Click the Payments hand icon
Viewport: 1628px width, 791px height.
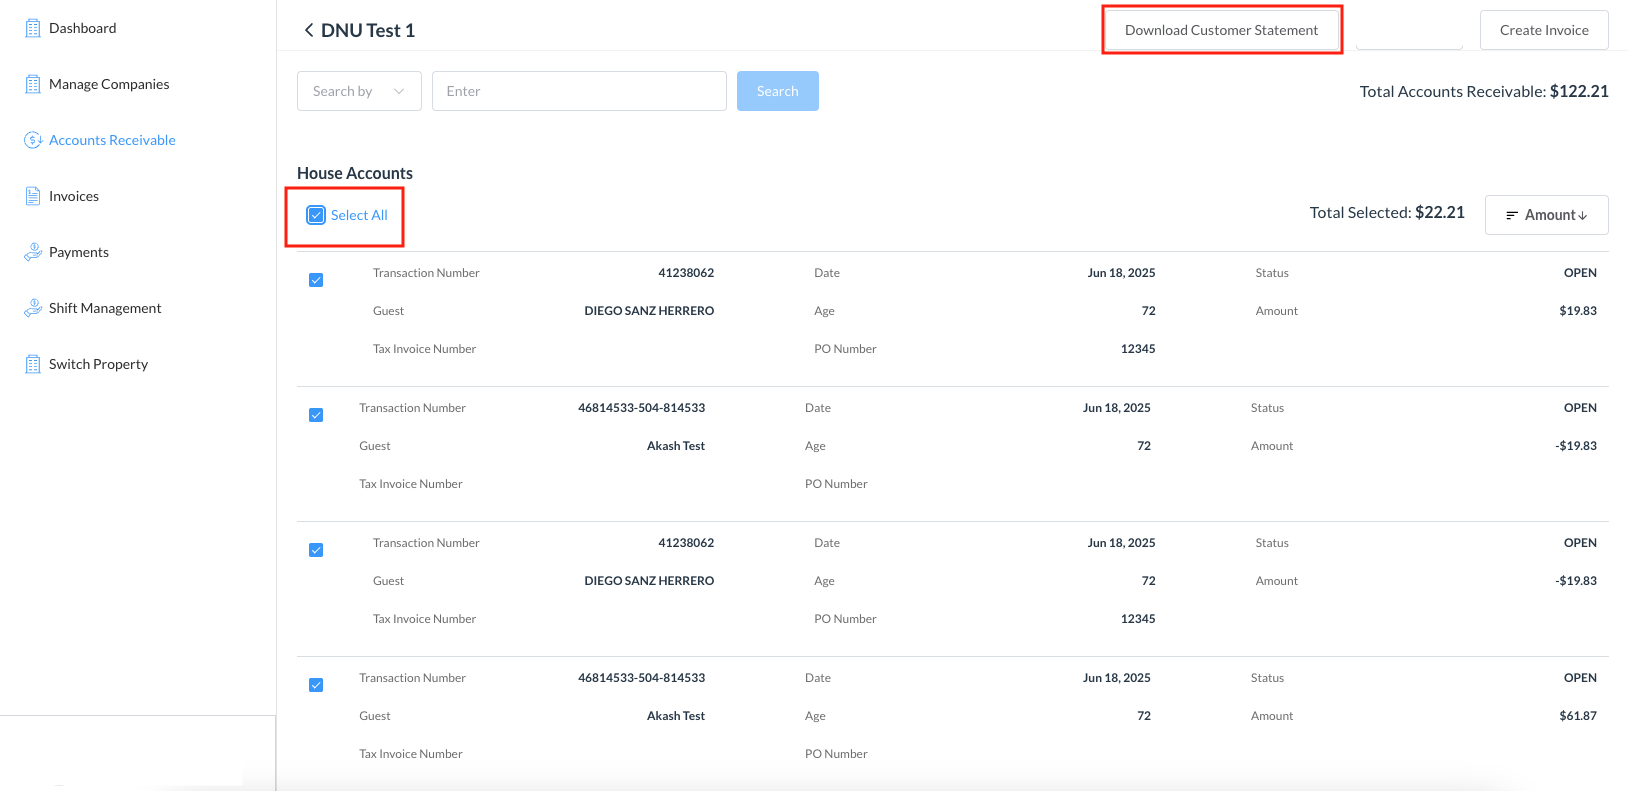[33, 252]
